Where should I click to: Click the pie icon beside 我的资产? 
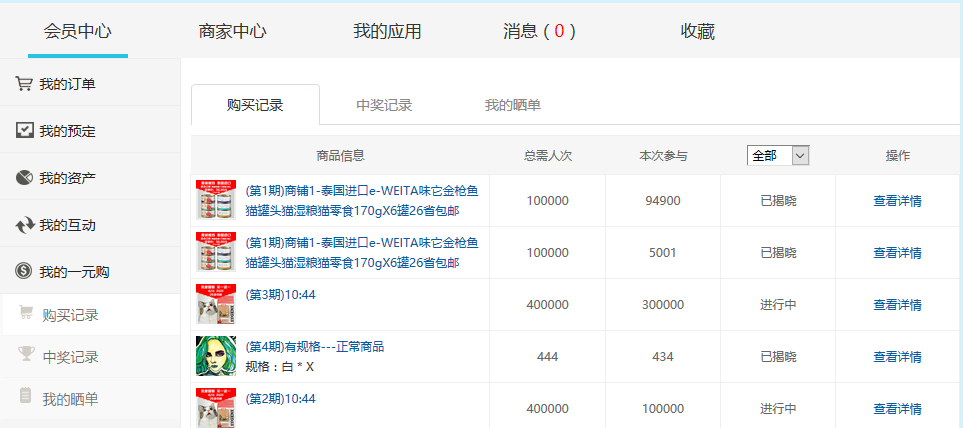24,178
